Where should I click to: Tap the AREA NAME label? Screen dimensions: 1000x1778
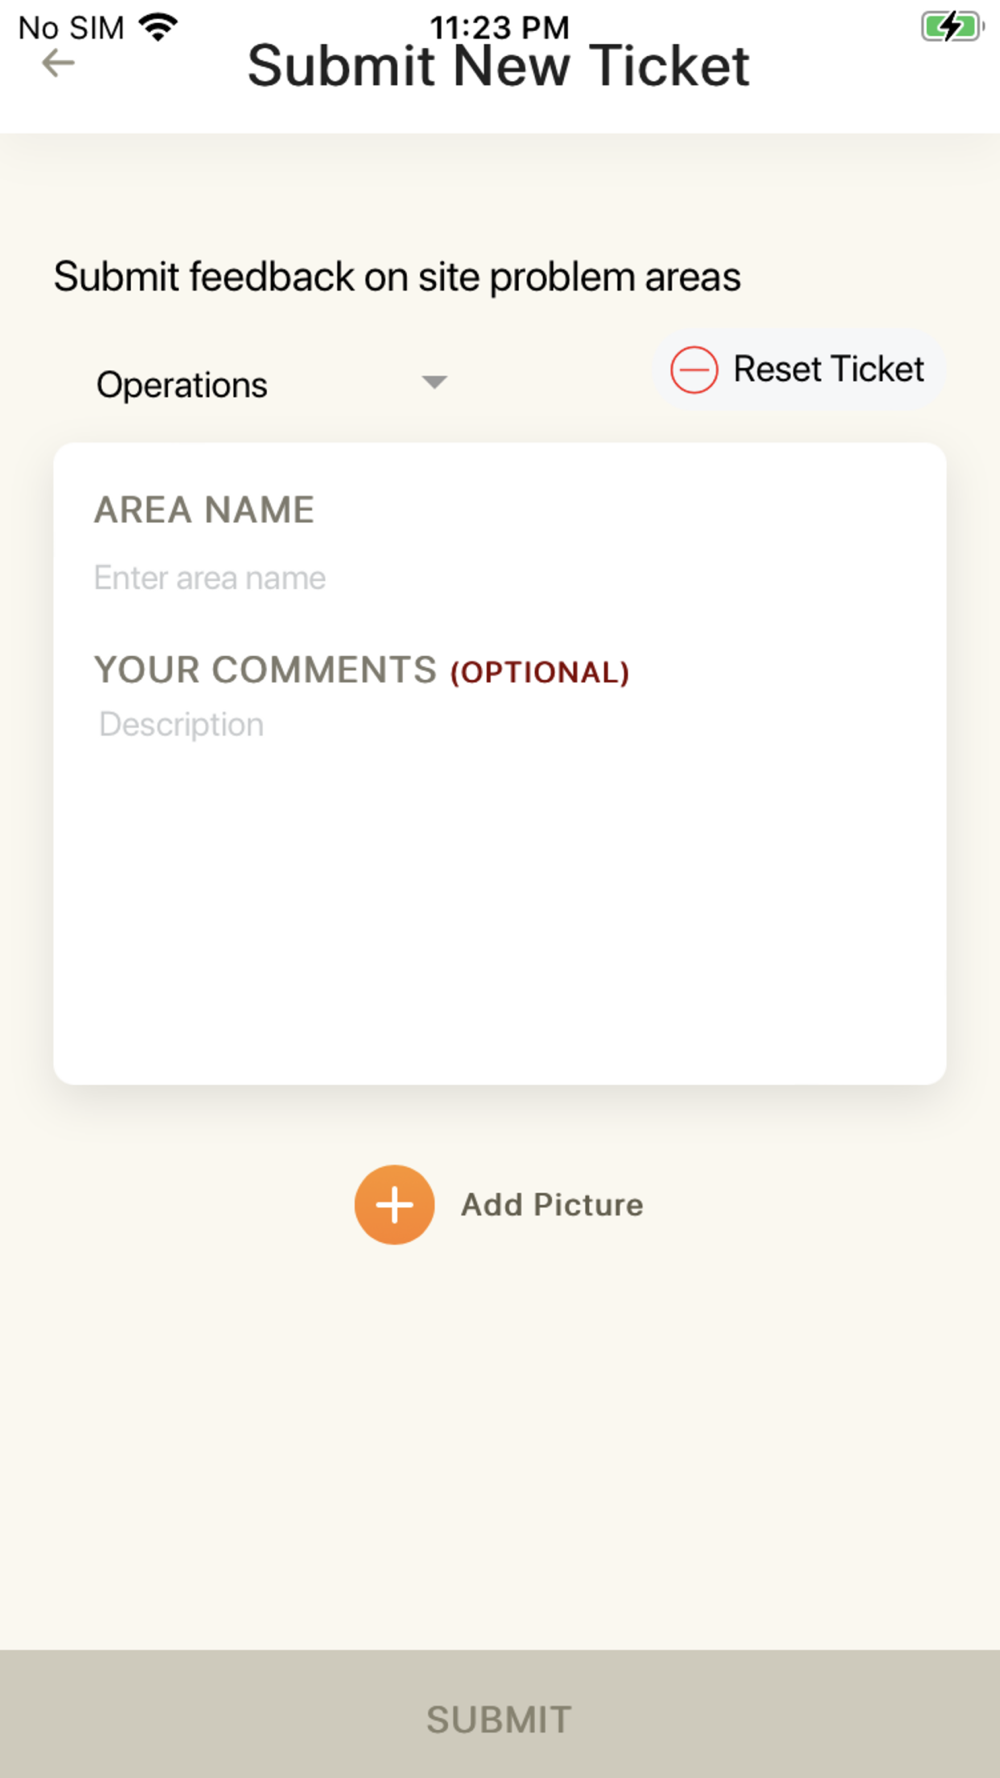[204, 510]
